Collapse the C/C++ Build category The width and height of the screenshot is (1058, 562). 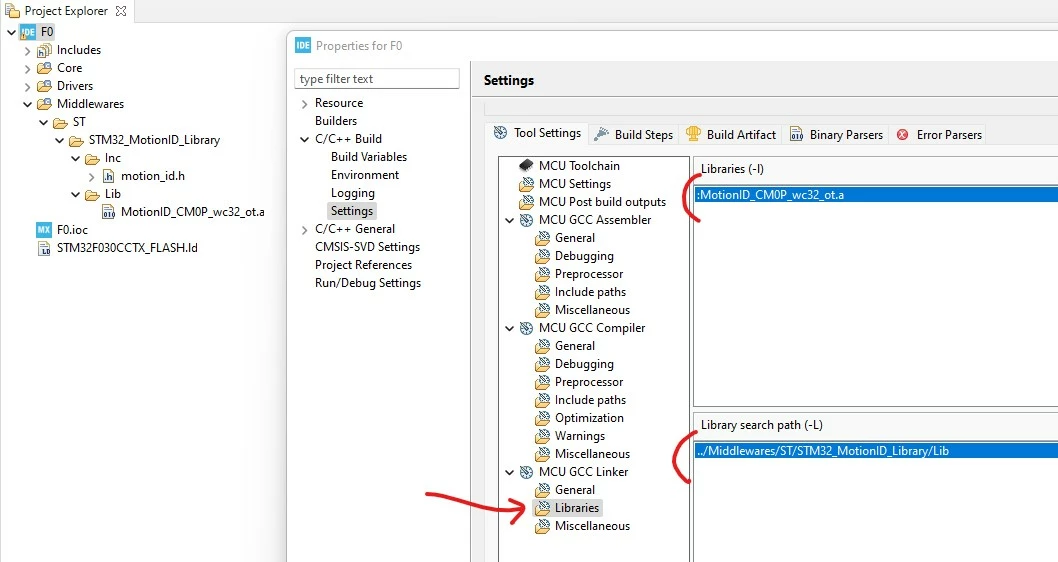[x=304, y=139]
